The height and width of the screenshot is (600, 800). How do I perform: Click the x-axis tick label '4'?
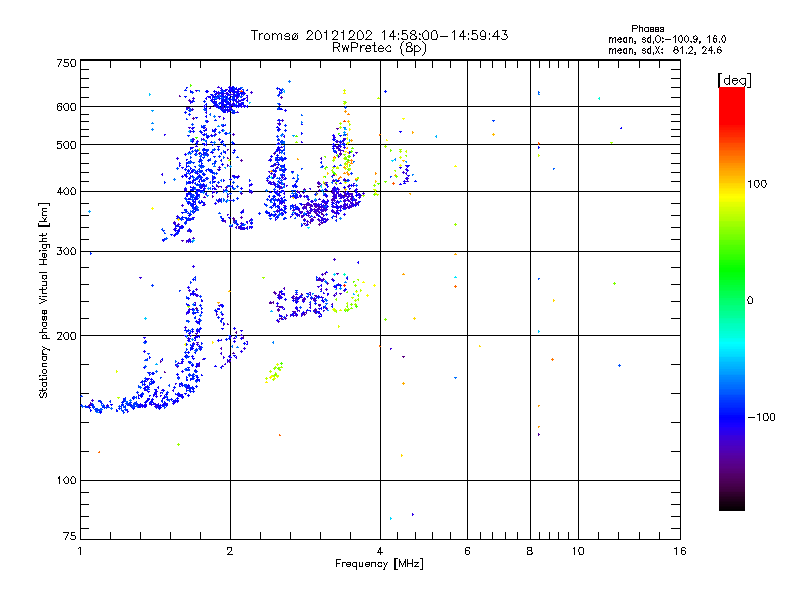(x=380, y=551)
